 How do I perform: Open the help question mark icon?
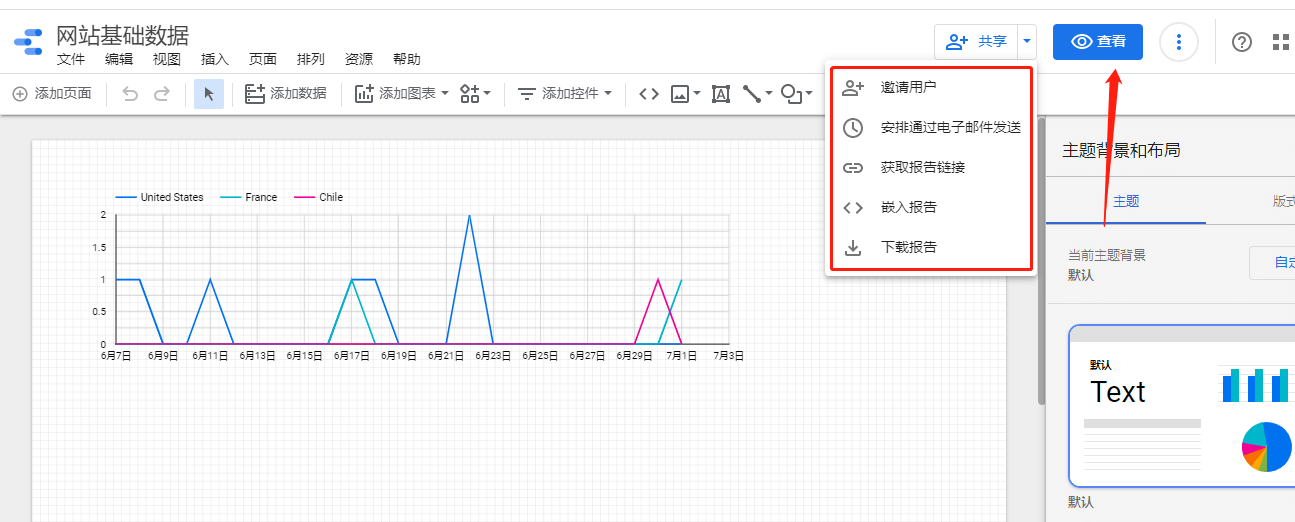(1242, 42)
